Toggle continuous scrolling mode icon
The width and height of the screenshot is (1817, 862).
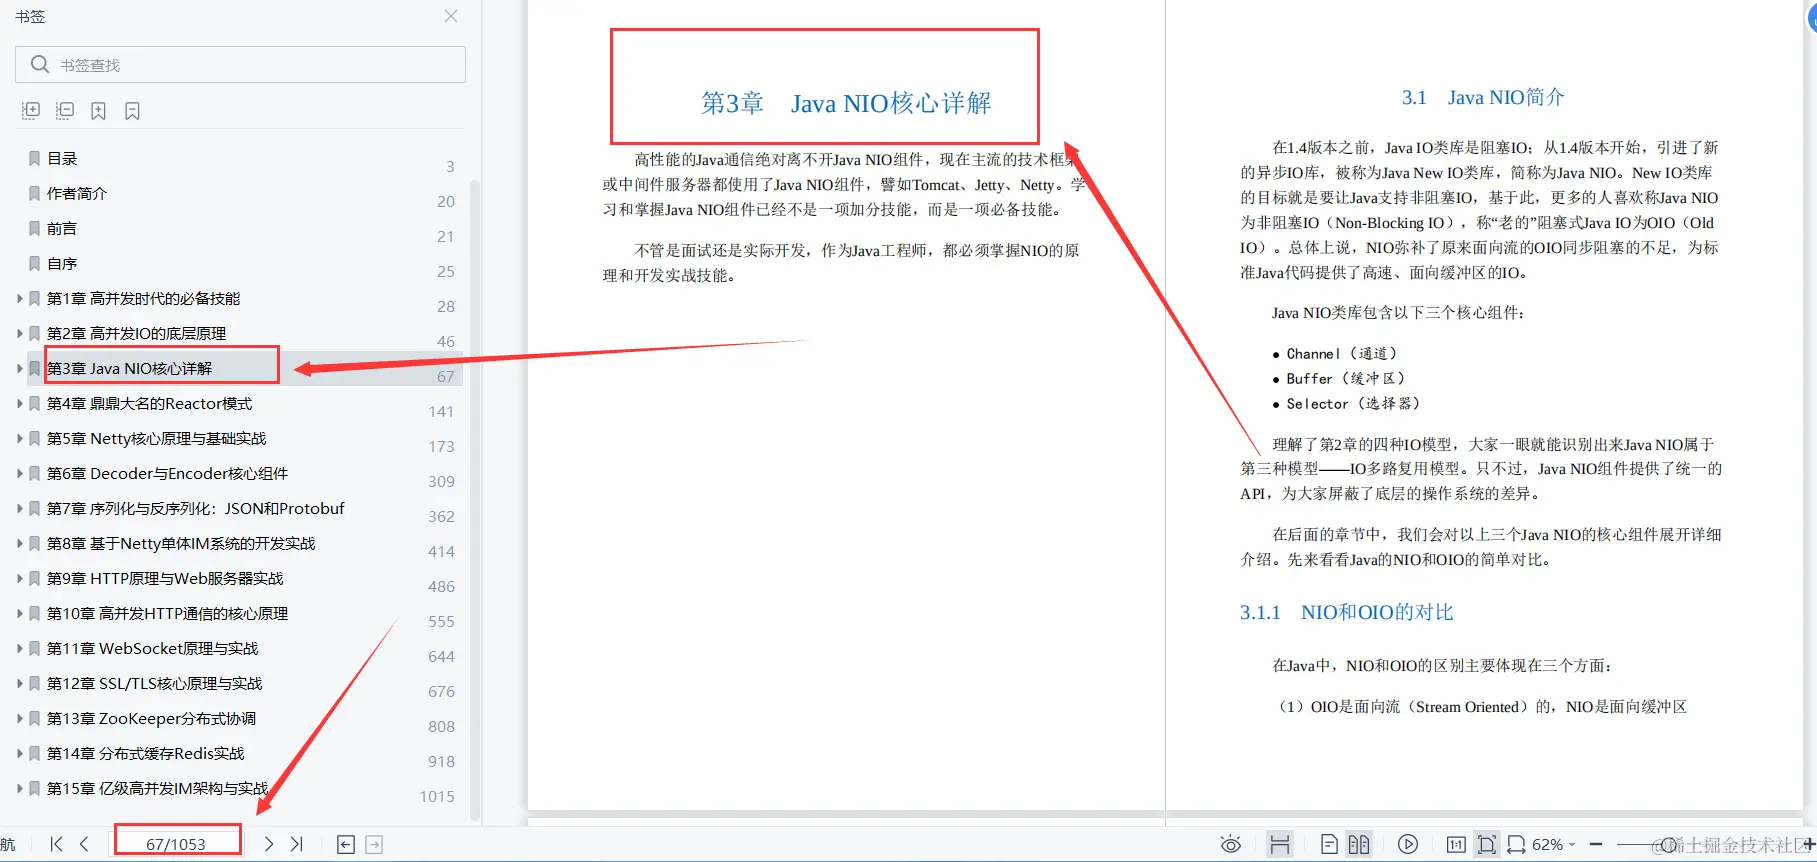1280,845
